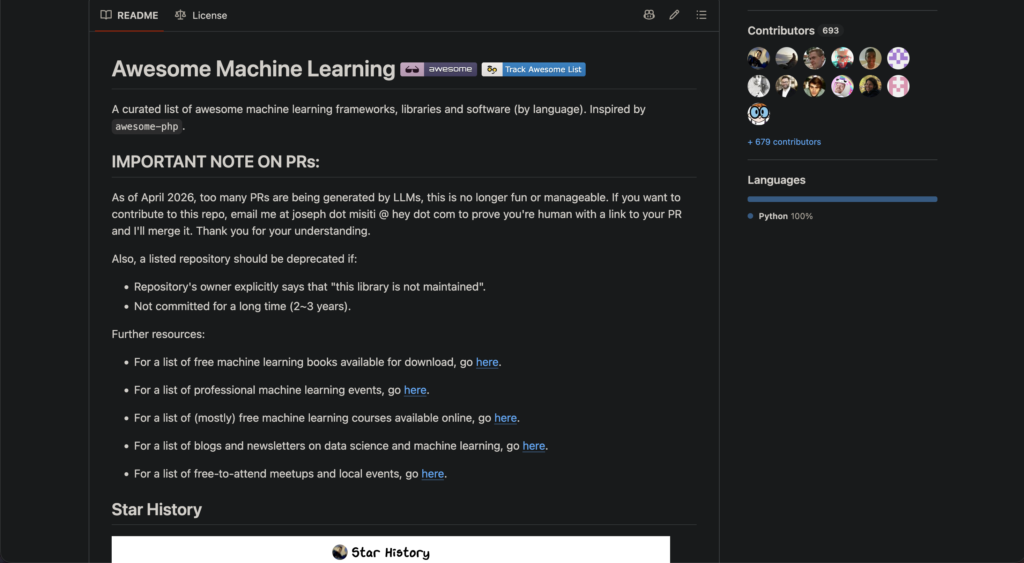Click the 'Star History' section heading
This screenshot has height=563, width=1024.
157,509
